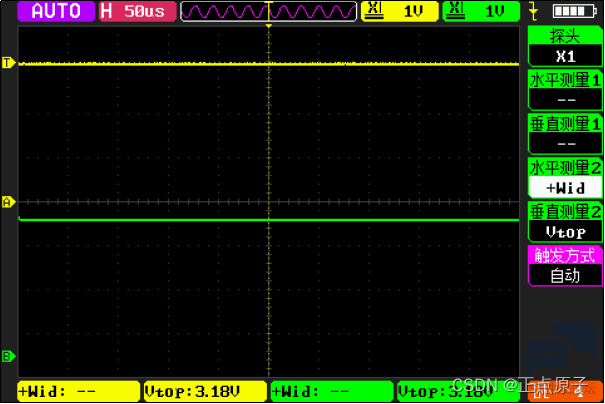This screenshot has width=605, height=404.
Task: Open the 触发方式 trigger mode menu
Action: coord(565,255)
